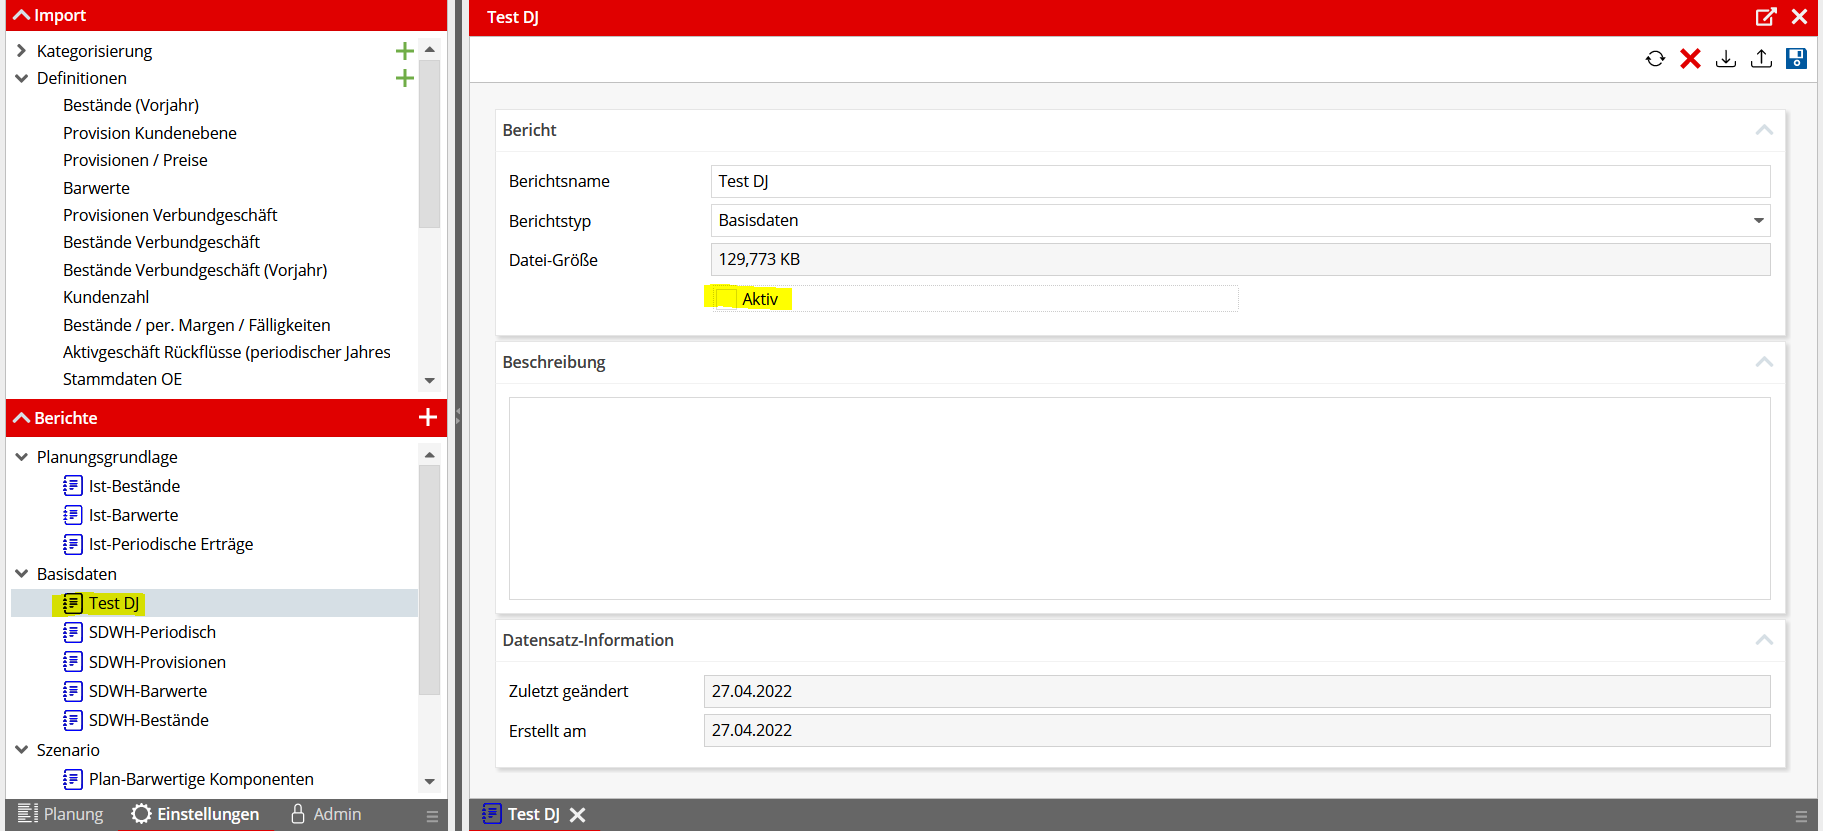Select Provision Kundenebene definition
The width and height of the screenshot is (1823, 831).
[150, 133]
